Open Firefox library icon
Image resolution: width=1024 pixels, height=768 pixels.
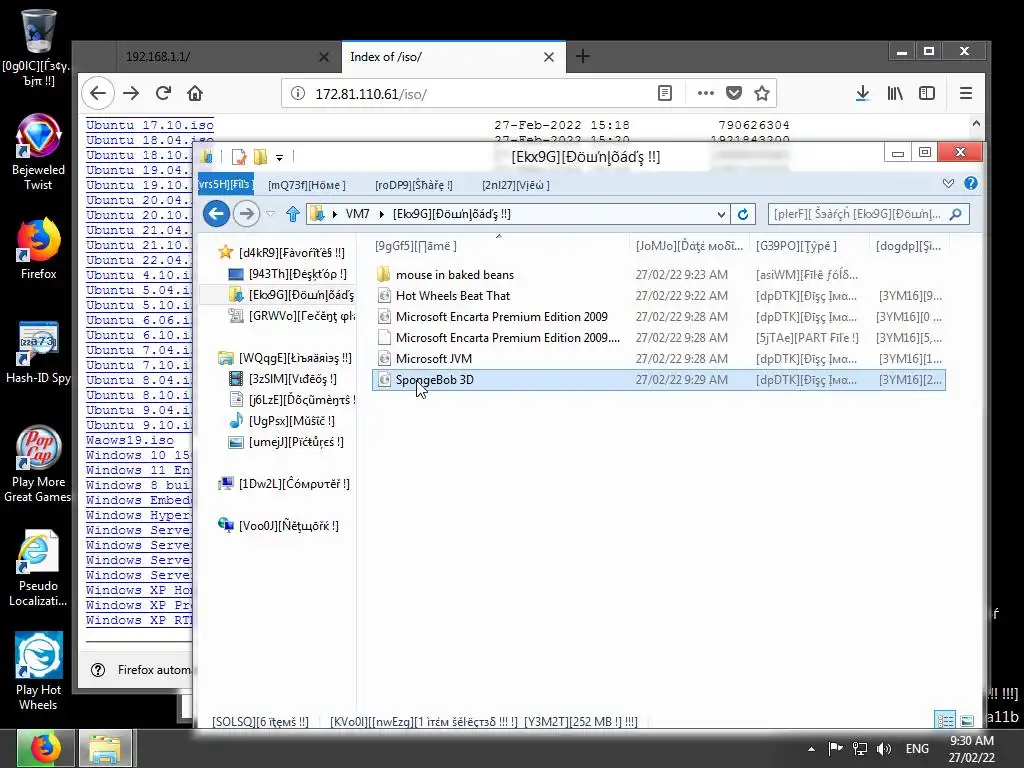coord(895,93)
